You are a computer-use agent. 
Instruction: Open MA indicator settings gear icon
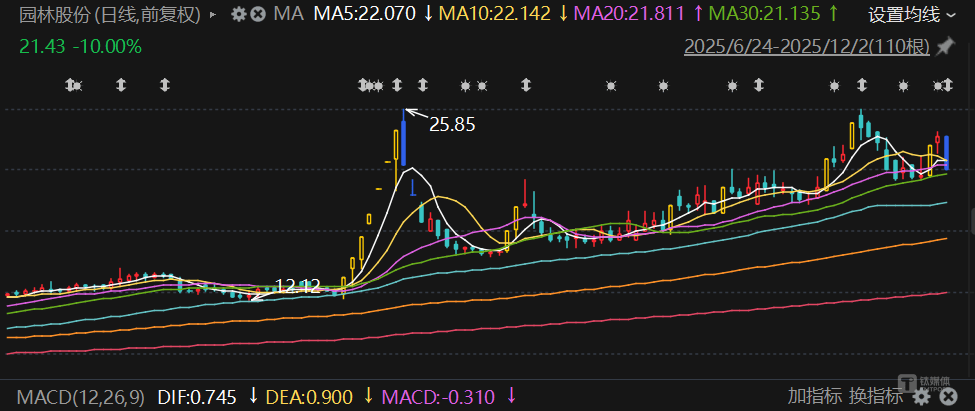[238, 15]
